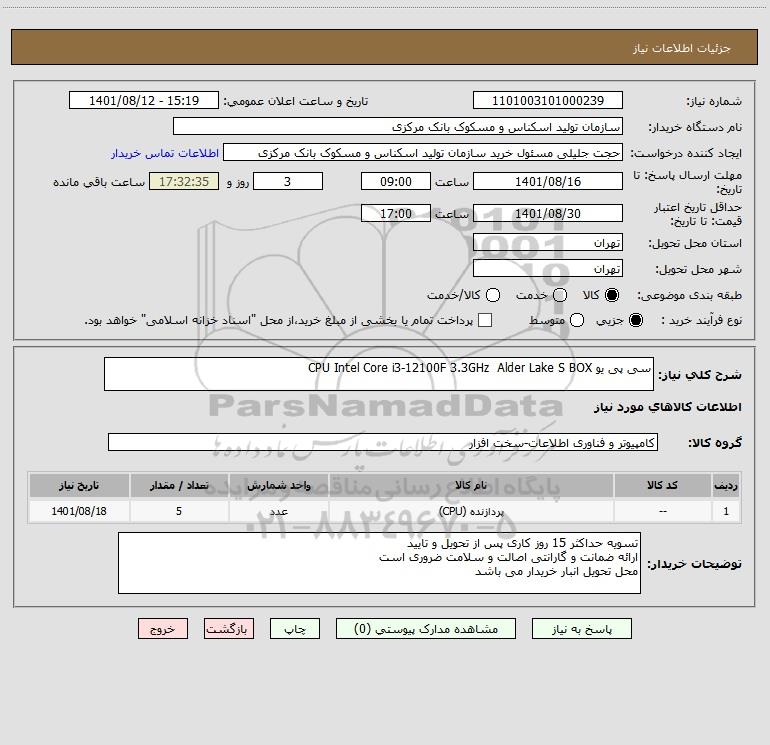Image resolution: width=770 pixels, height=745 pixels.
Task: Click the چاپ print button
Action: 295,629
